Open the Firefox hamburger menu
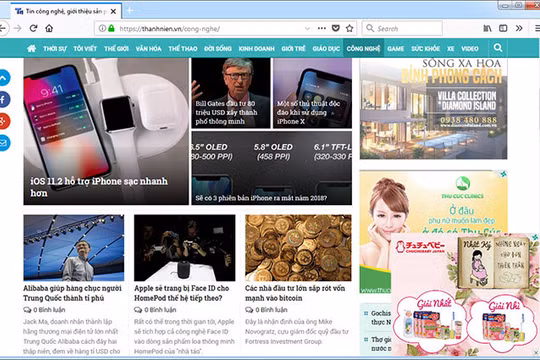This screenshot has height=360, width=540. (x=537, y=28)
